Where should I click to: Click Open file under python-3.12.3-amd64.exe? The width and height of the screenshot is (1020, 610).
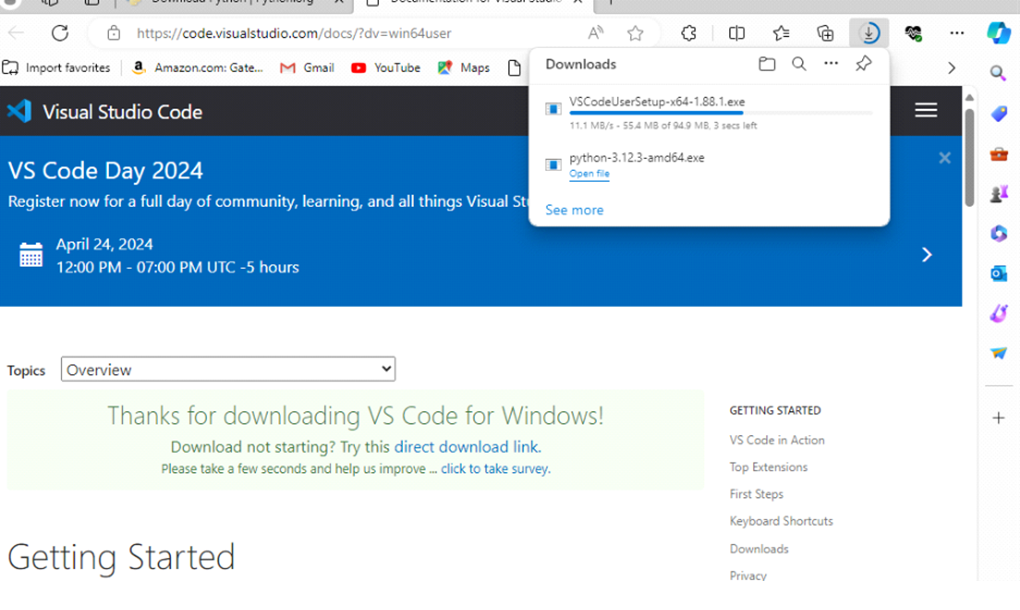click(x=589, y=174)
